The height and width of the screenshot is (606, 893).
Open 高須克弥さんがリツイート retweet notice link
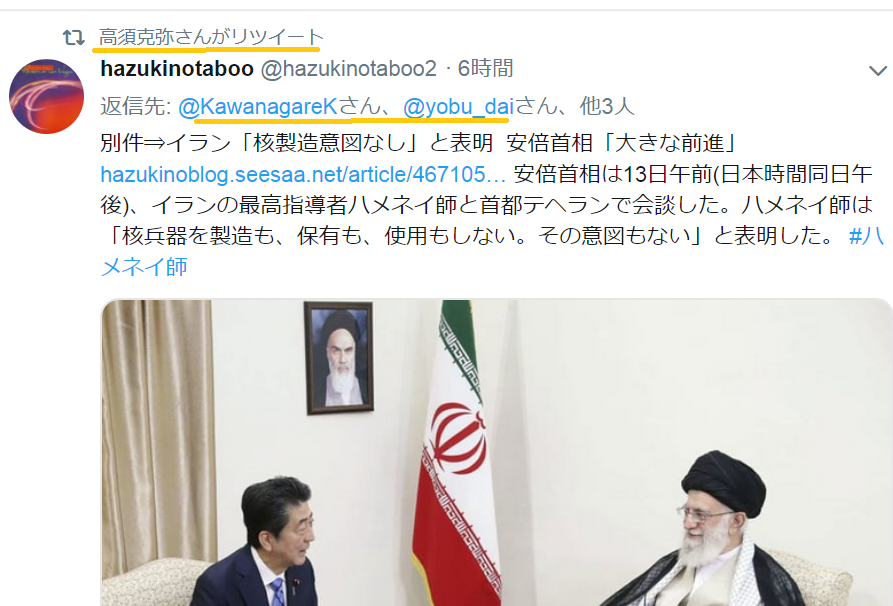[x=211, y=37]
